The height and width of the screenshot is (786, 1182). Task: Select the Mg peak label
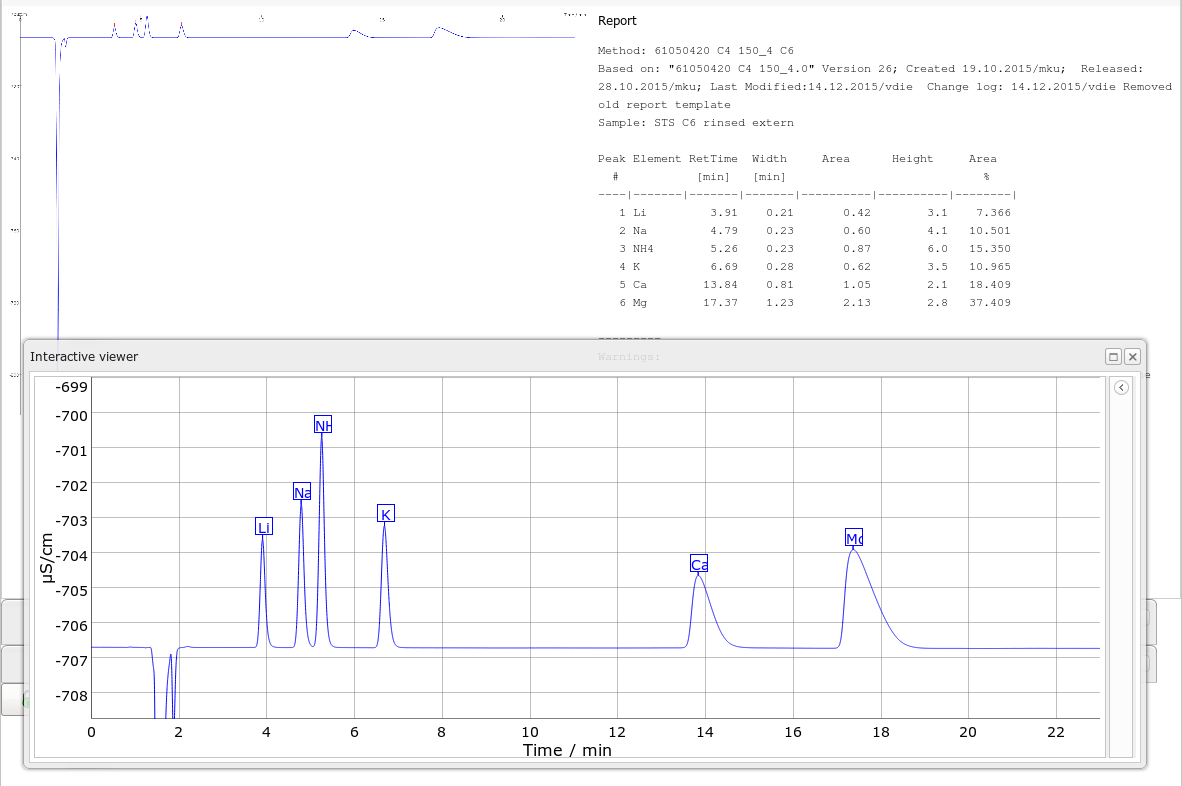click(x=853, y=538)
